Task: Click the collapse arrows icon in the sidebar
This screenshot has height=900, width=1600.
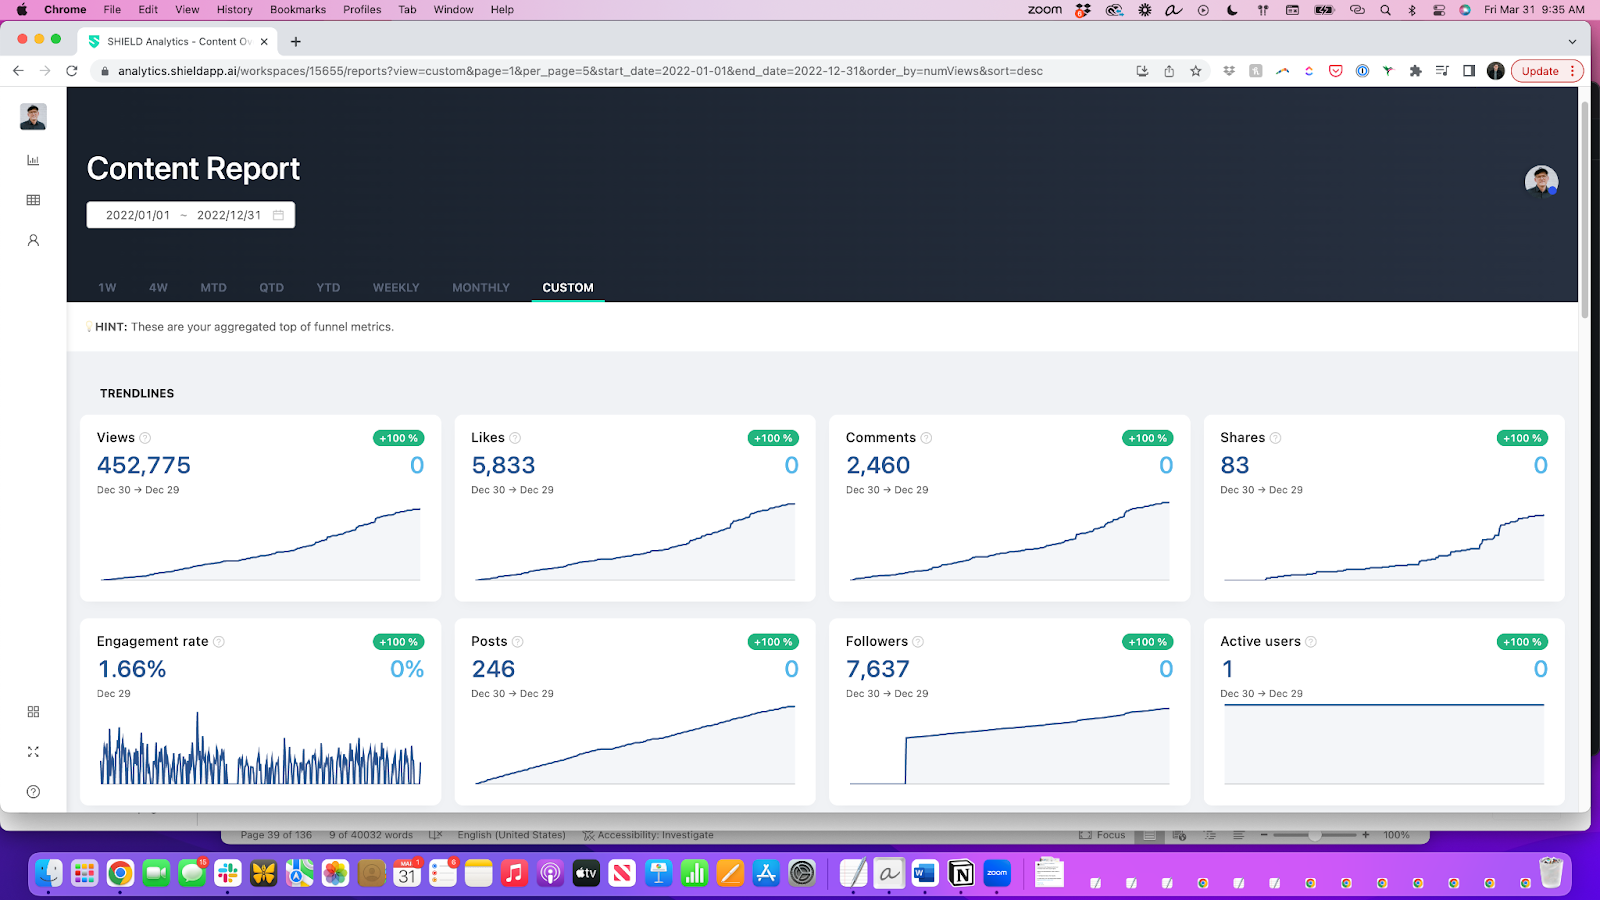Action: (33, 752)
